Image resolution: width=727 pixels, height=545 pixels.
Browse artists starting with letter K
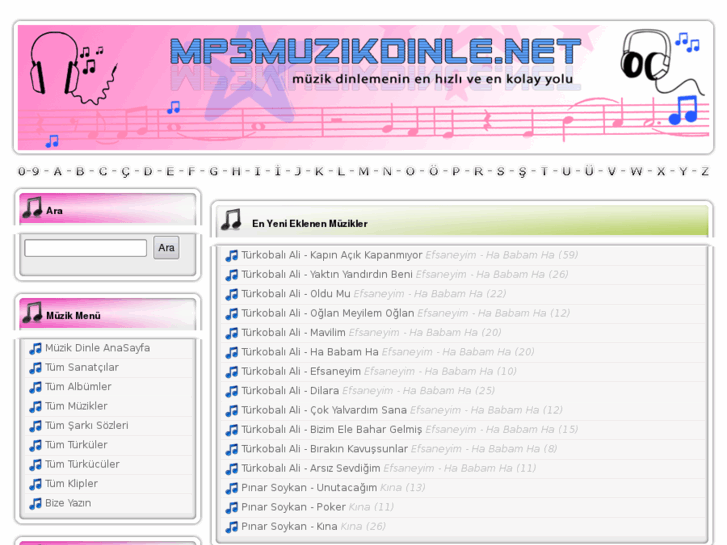point(319,172)
